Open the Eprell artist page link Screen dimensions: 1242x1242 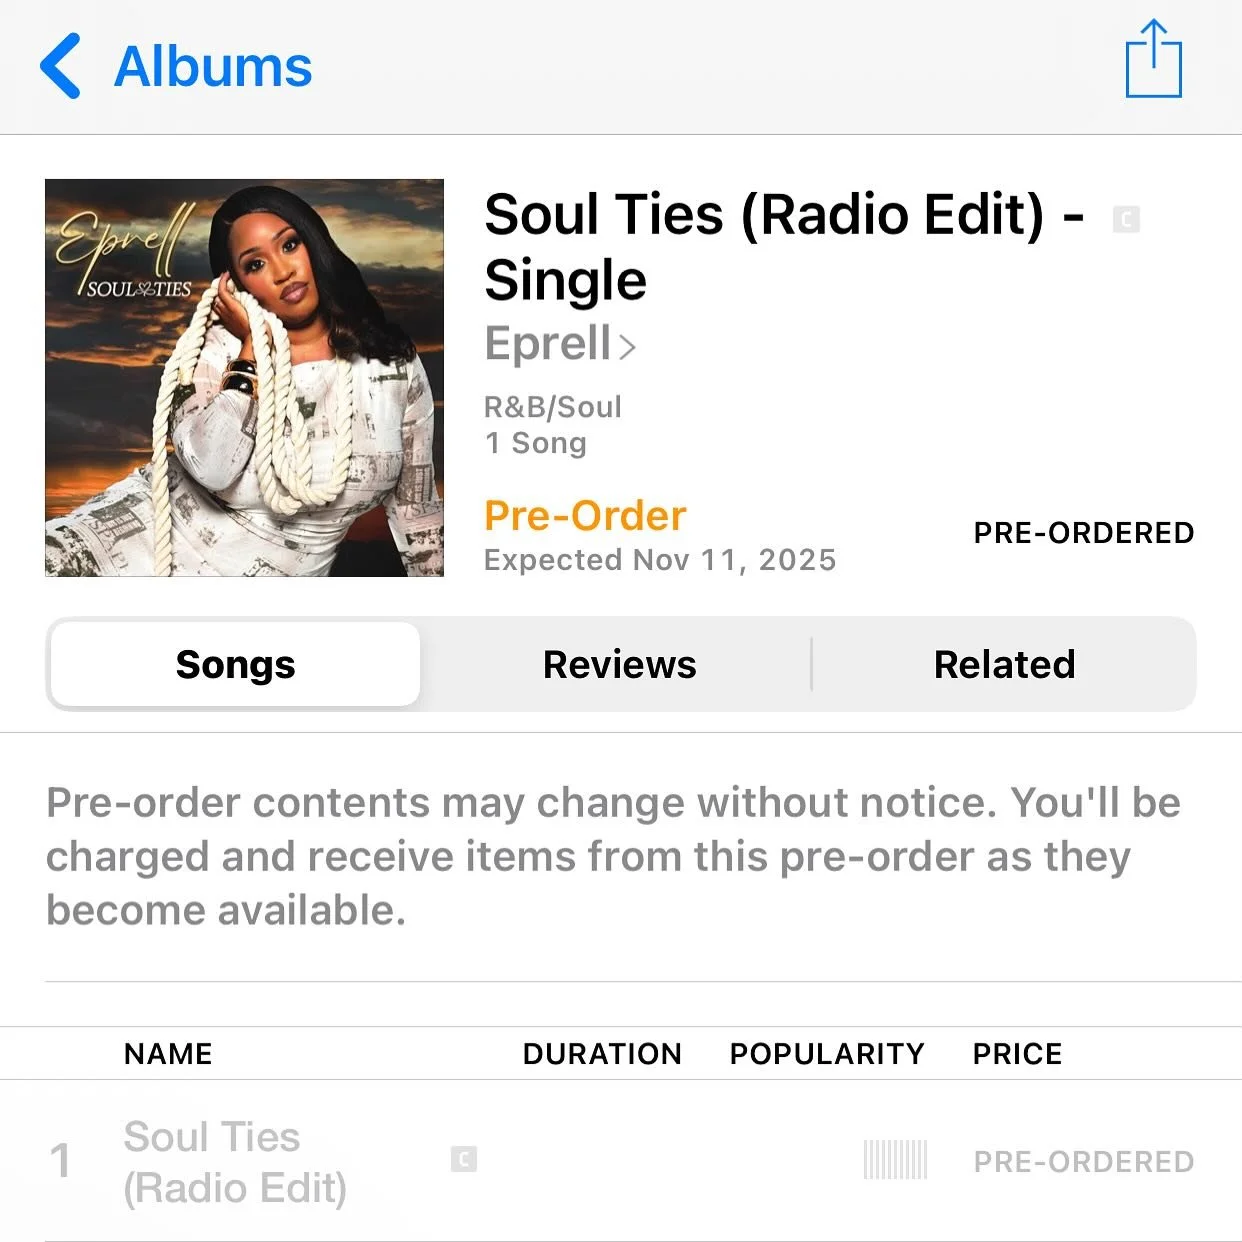[560, 343]
